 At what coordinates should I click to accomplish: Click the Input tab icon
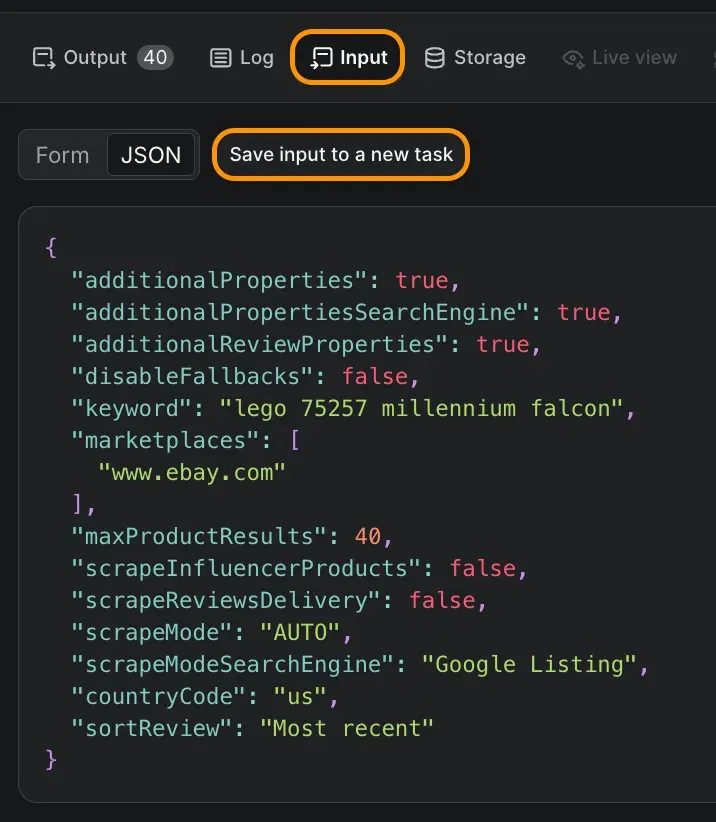[321, 58]
